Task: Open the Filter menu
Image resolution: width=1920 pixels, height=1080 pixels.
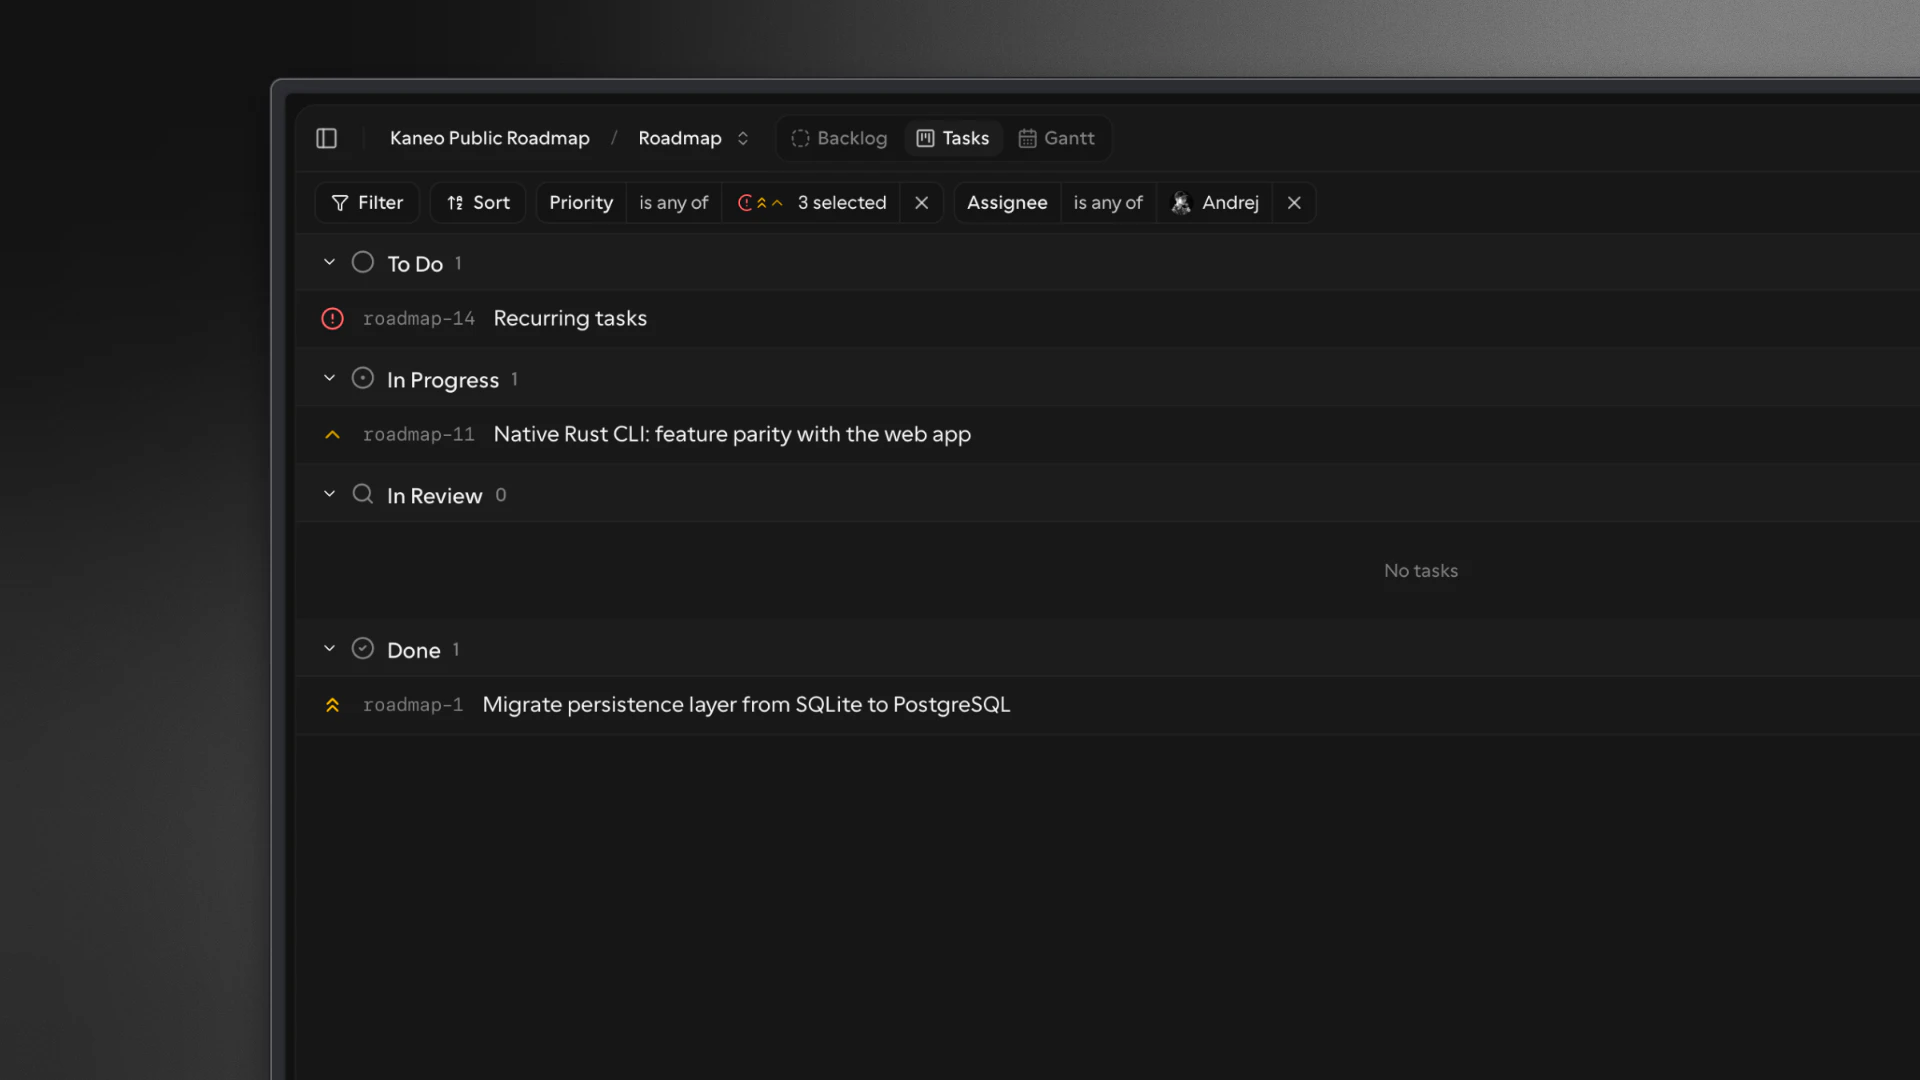Action: tap(367, 203)
